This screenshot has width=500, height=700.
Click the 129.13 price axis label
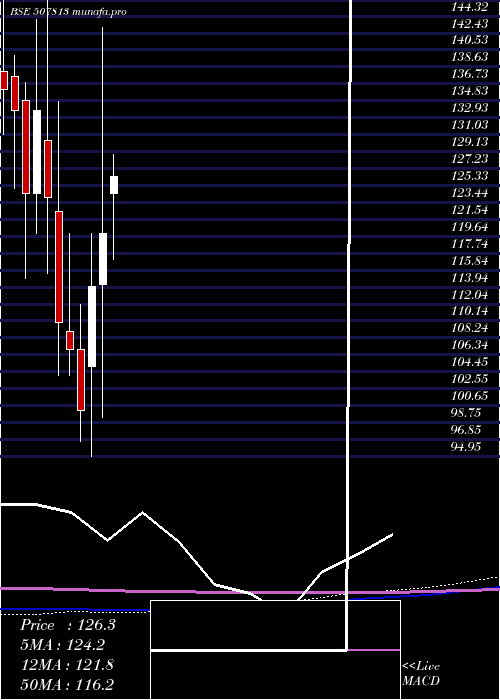coord(470,142)
